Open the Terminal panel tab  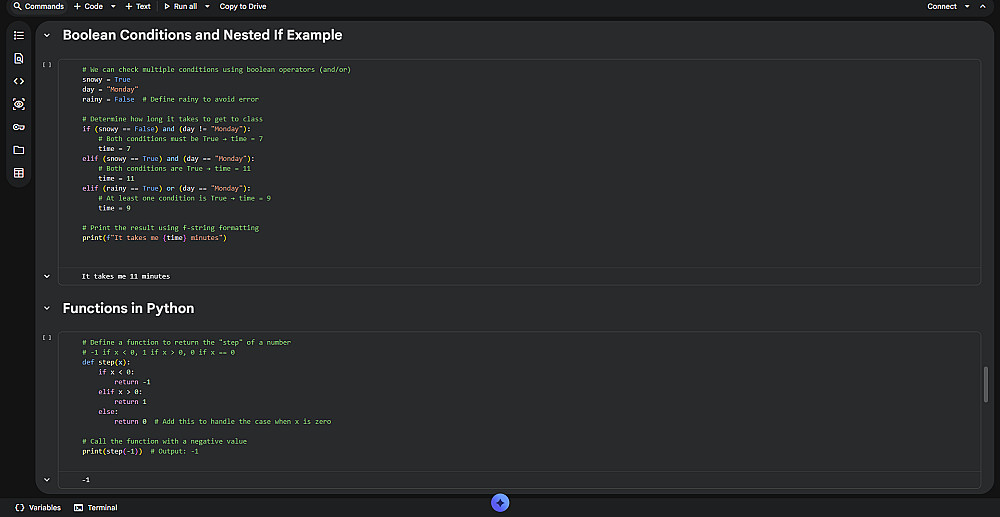coord(96,508)
